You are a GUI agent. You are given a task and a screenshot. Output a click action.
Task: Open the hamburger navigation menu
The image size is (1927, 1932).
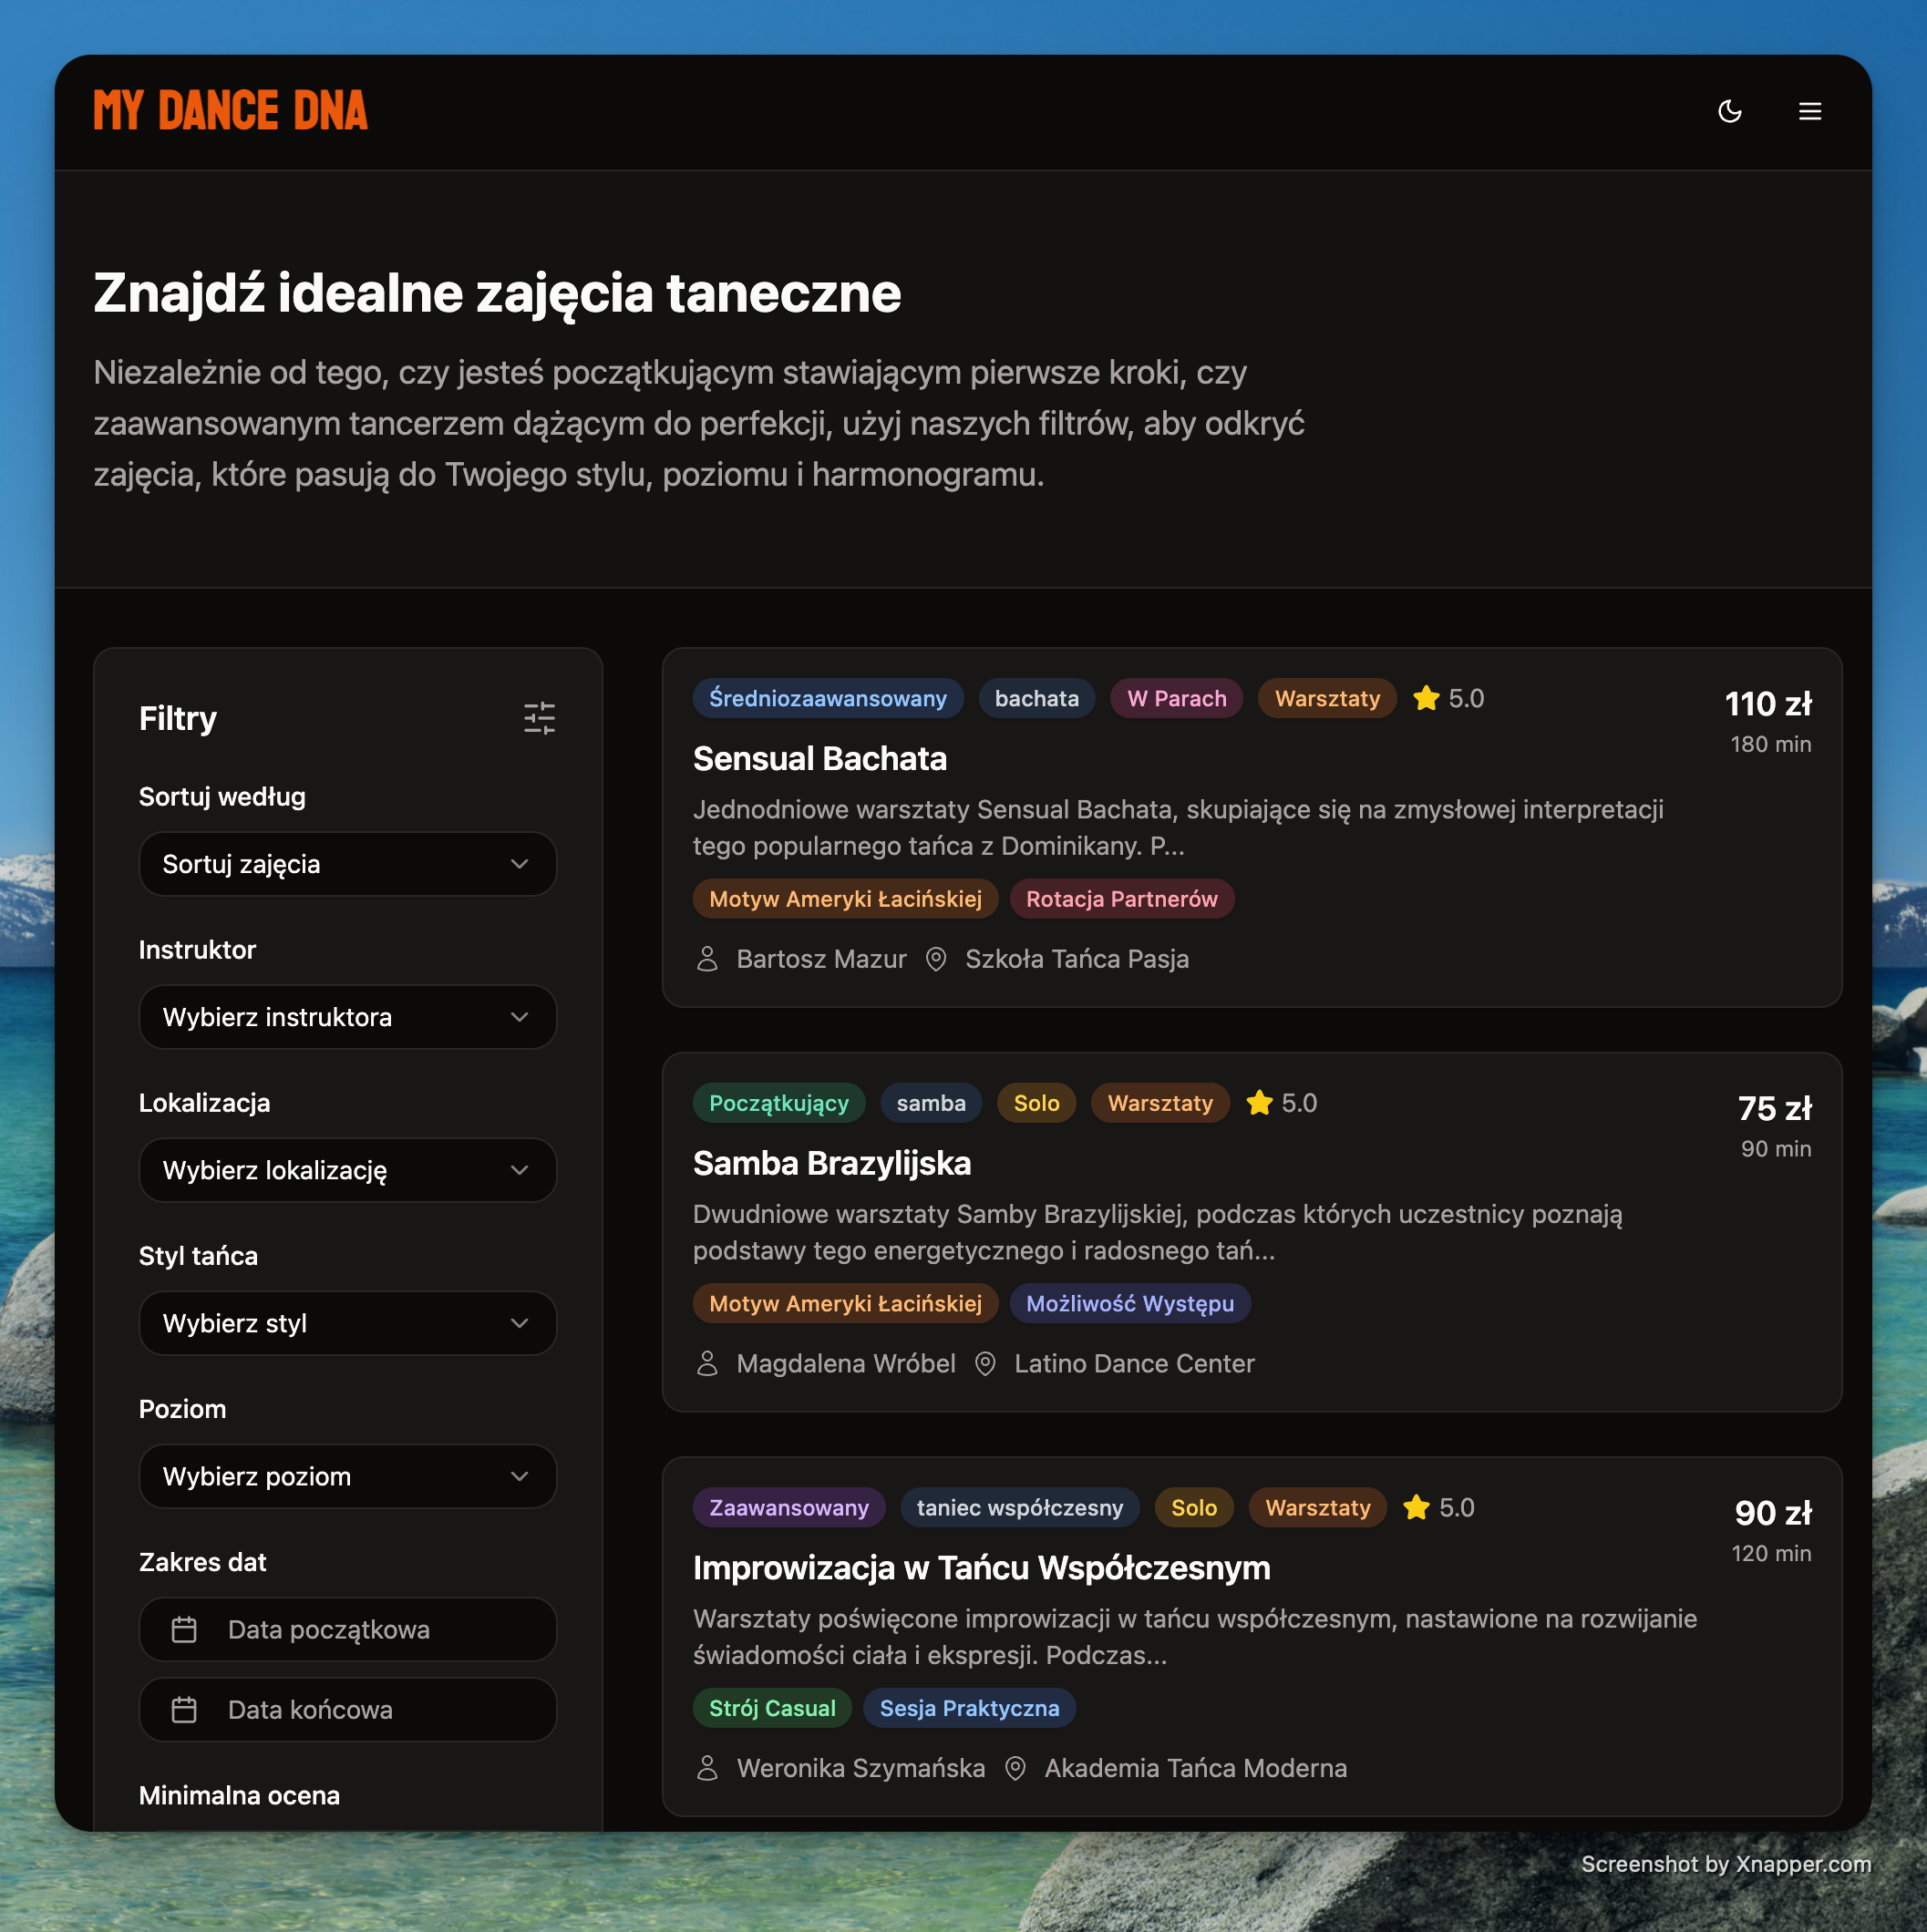1810,111
